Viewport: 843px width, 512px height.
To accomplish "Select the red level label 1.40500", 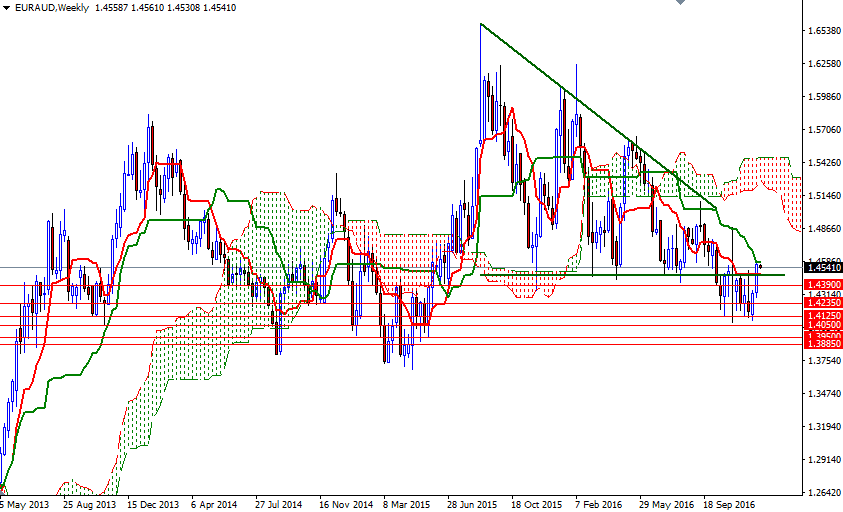I will click(824, 325).
